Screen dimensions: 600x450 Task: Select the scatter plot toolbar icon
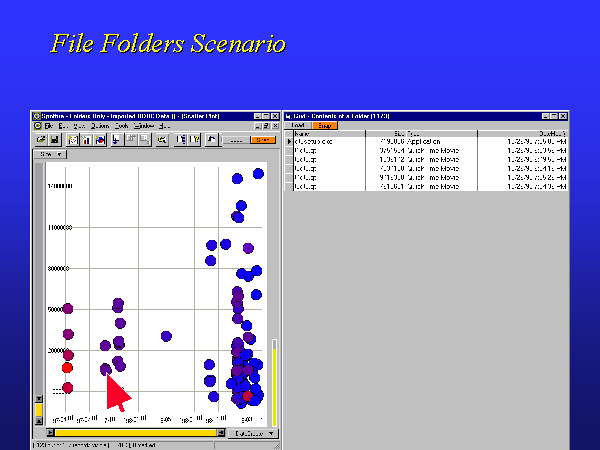pyautogui.click(x=74, y=140)
